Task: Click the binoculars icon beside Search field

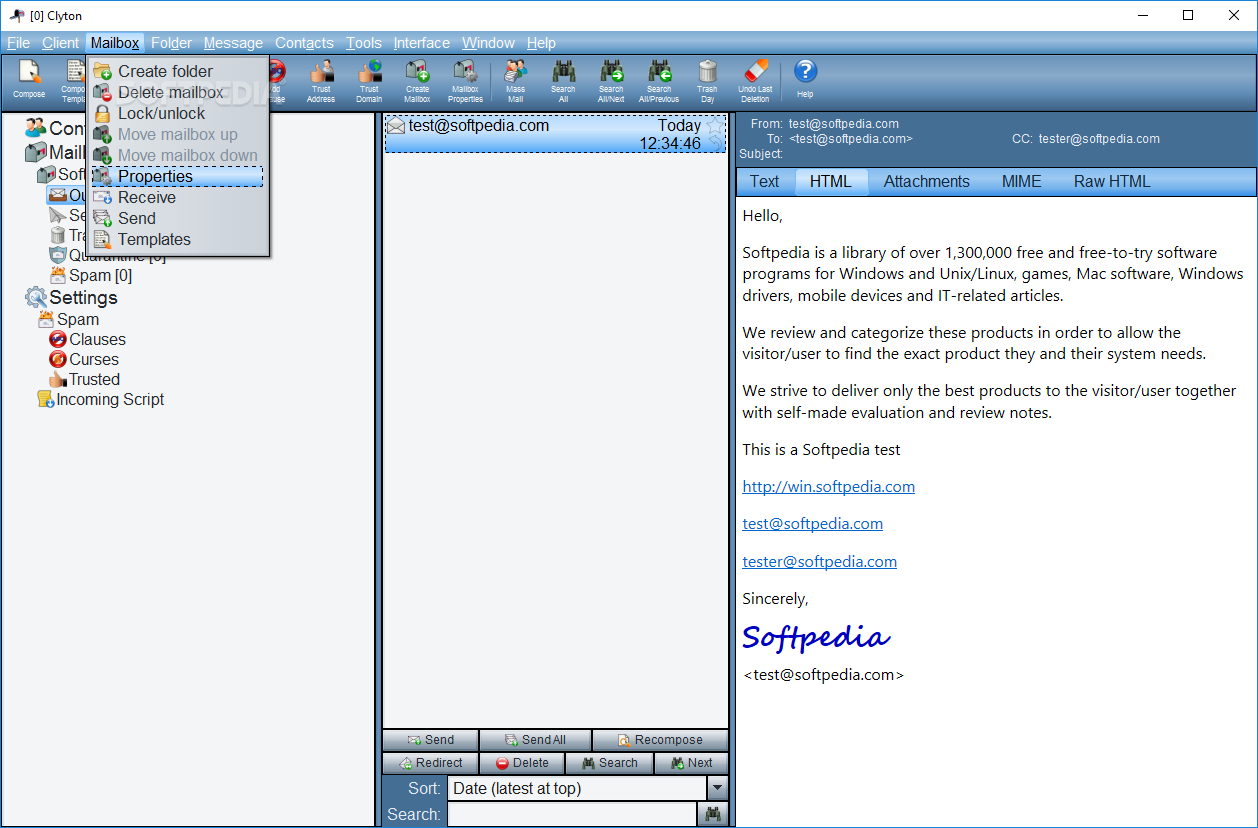Action: 713,815
